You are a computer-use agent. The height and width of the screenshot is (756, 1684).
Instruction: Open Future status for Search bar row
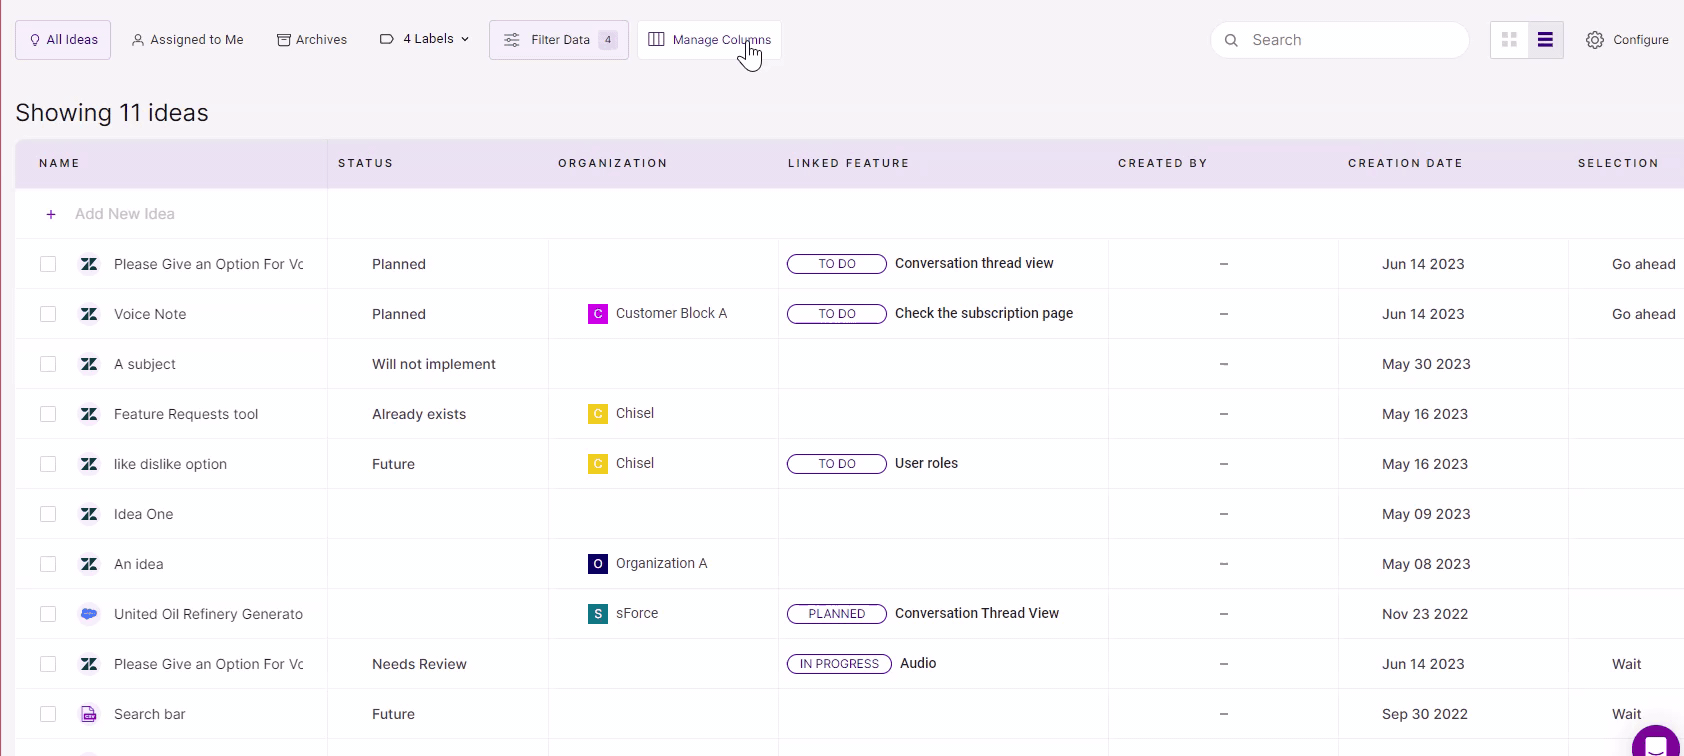click(393, 714)
